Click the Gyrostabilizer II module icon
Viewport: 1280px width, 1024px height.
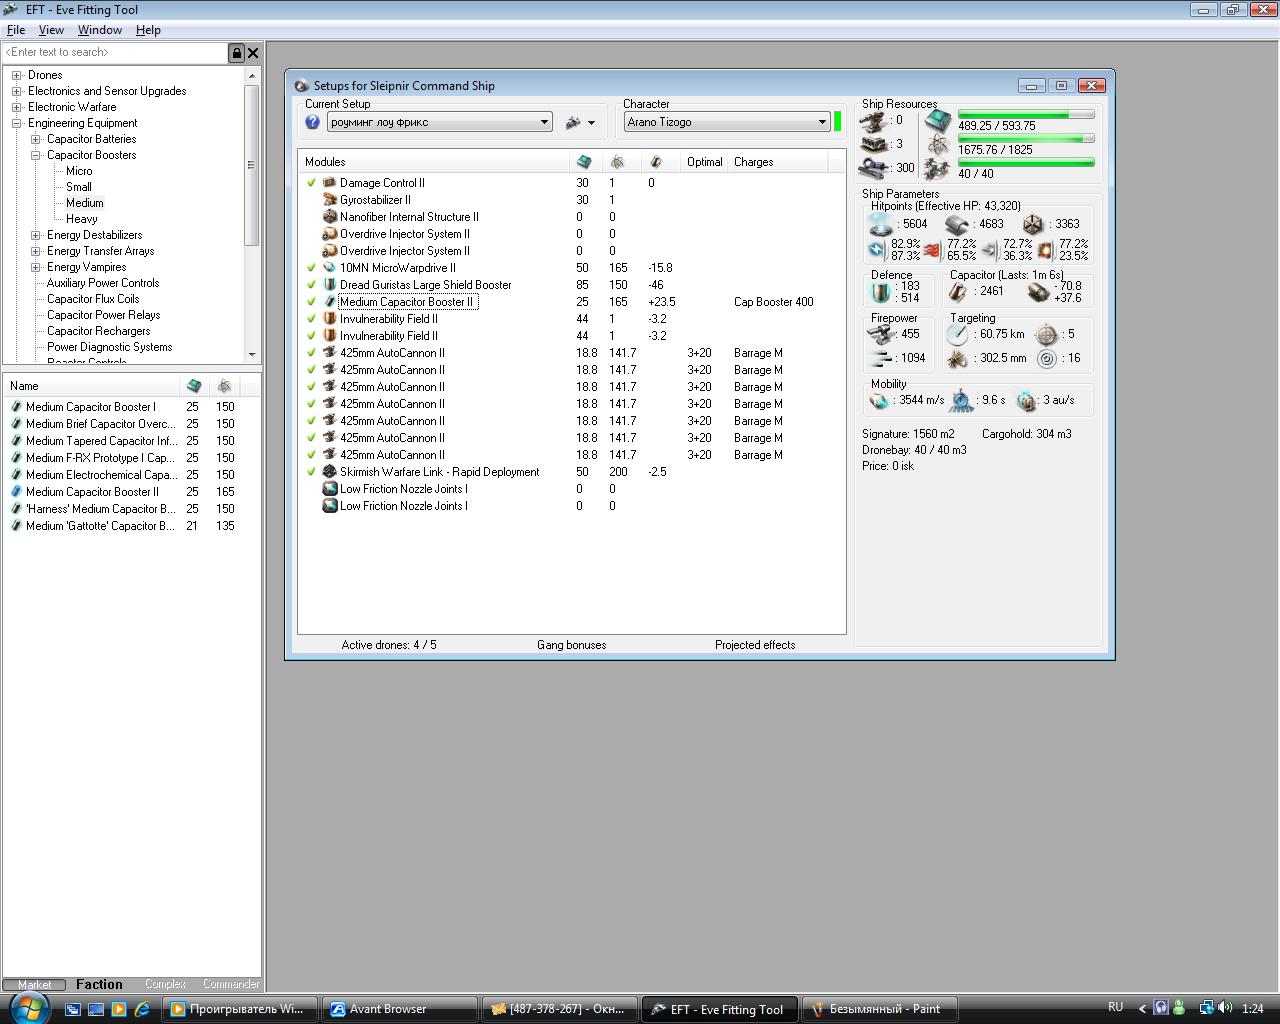tap(329, 200)
